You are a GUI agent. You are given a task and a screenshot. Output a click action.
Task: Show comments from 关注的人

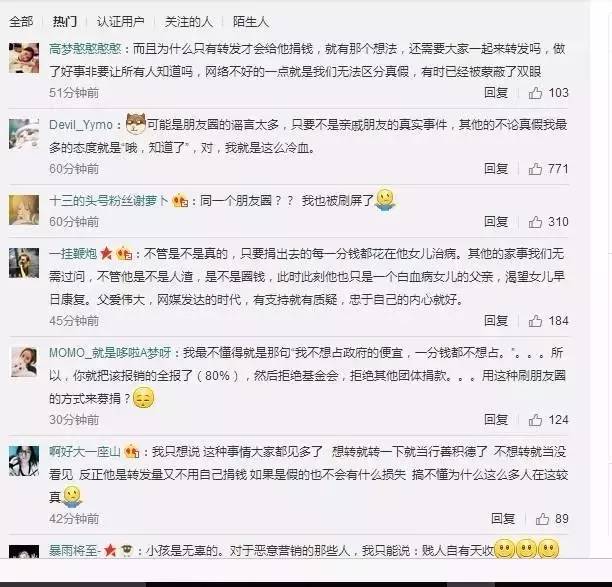(189, 22)
